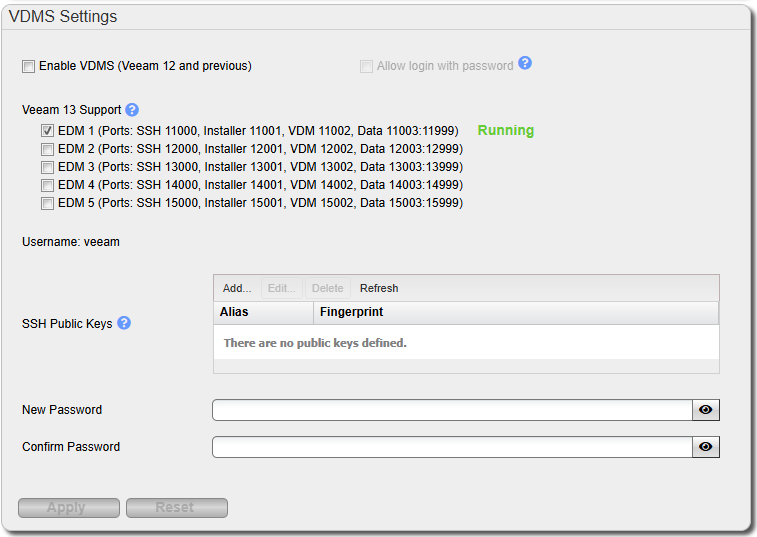This screenshot has height=537, width=757.
Task: Enable the EDM 2 checkbox
Action: pyautogui.click(x=47, y=149)
